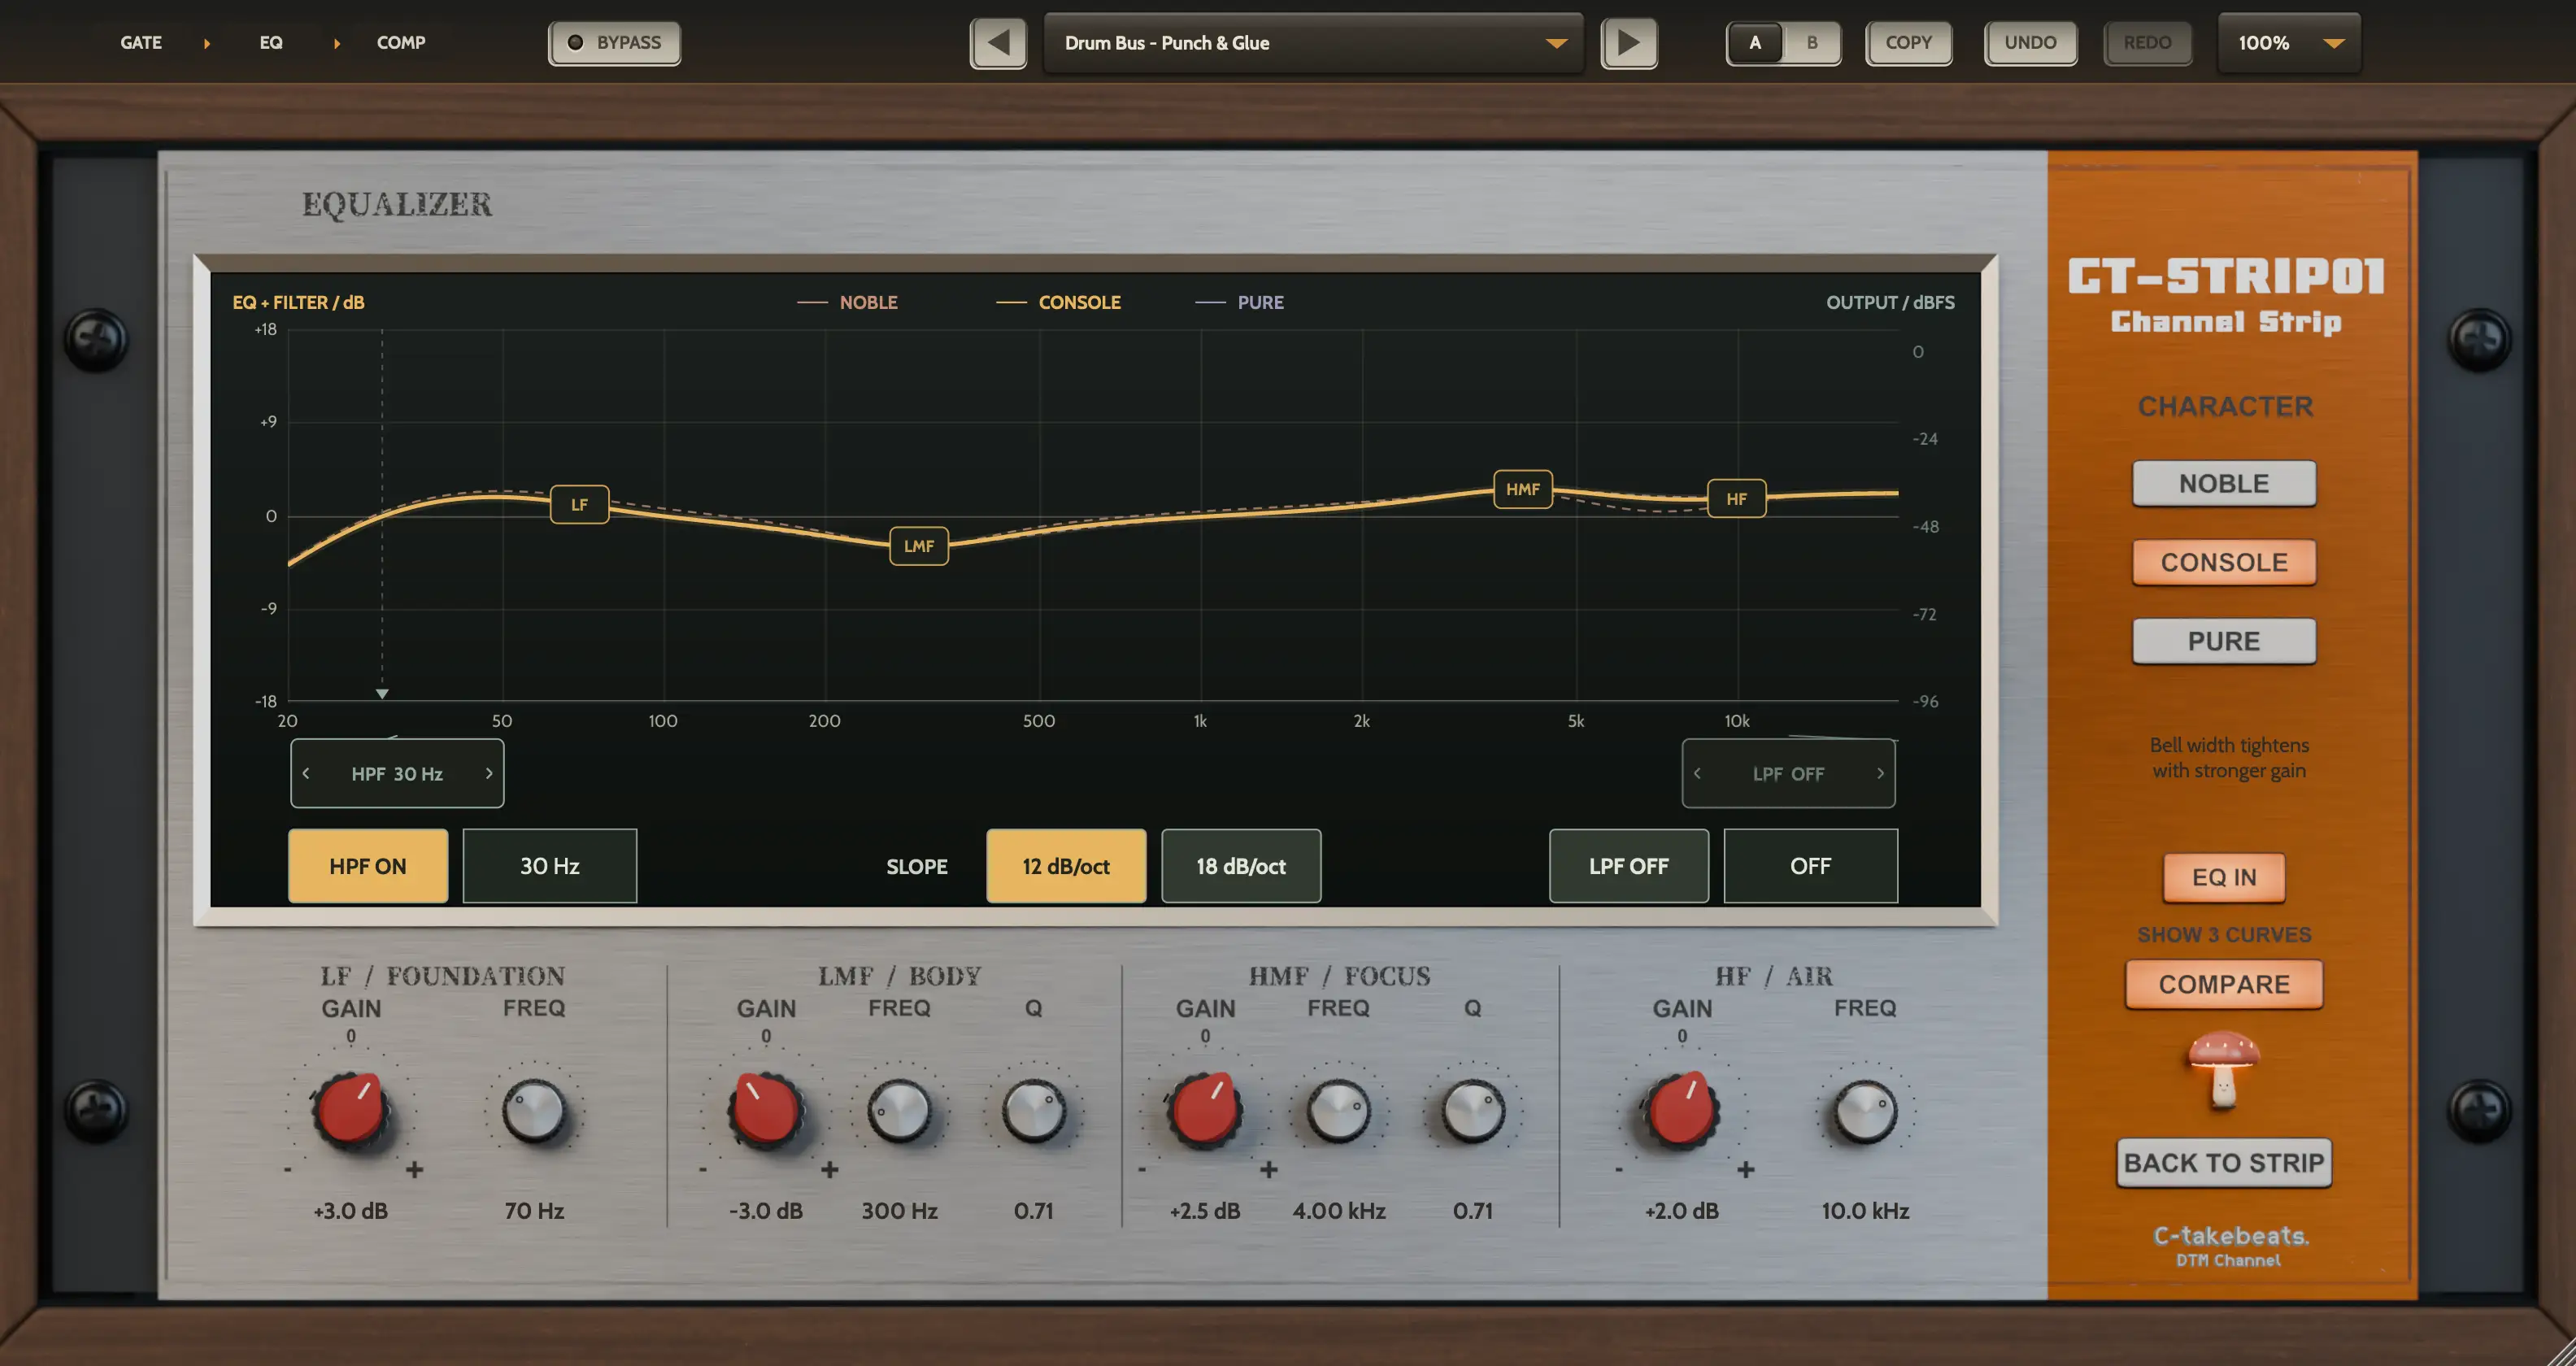The width and height of the screenshot is (2576, 1366).
Task: Choose the 12 dB/oct slope
Action: (x=1066, y=866)
